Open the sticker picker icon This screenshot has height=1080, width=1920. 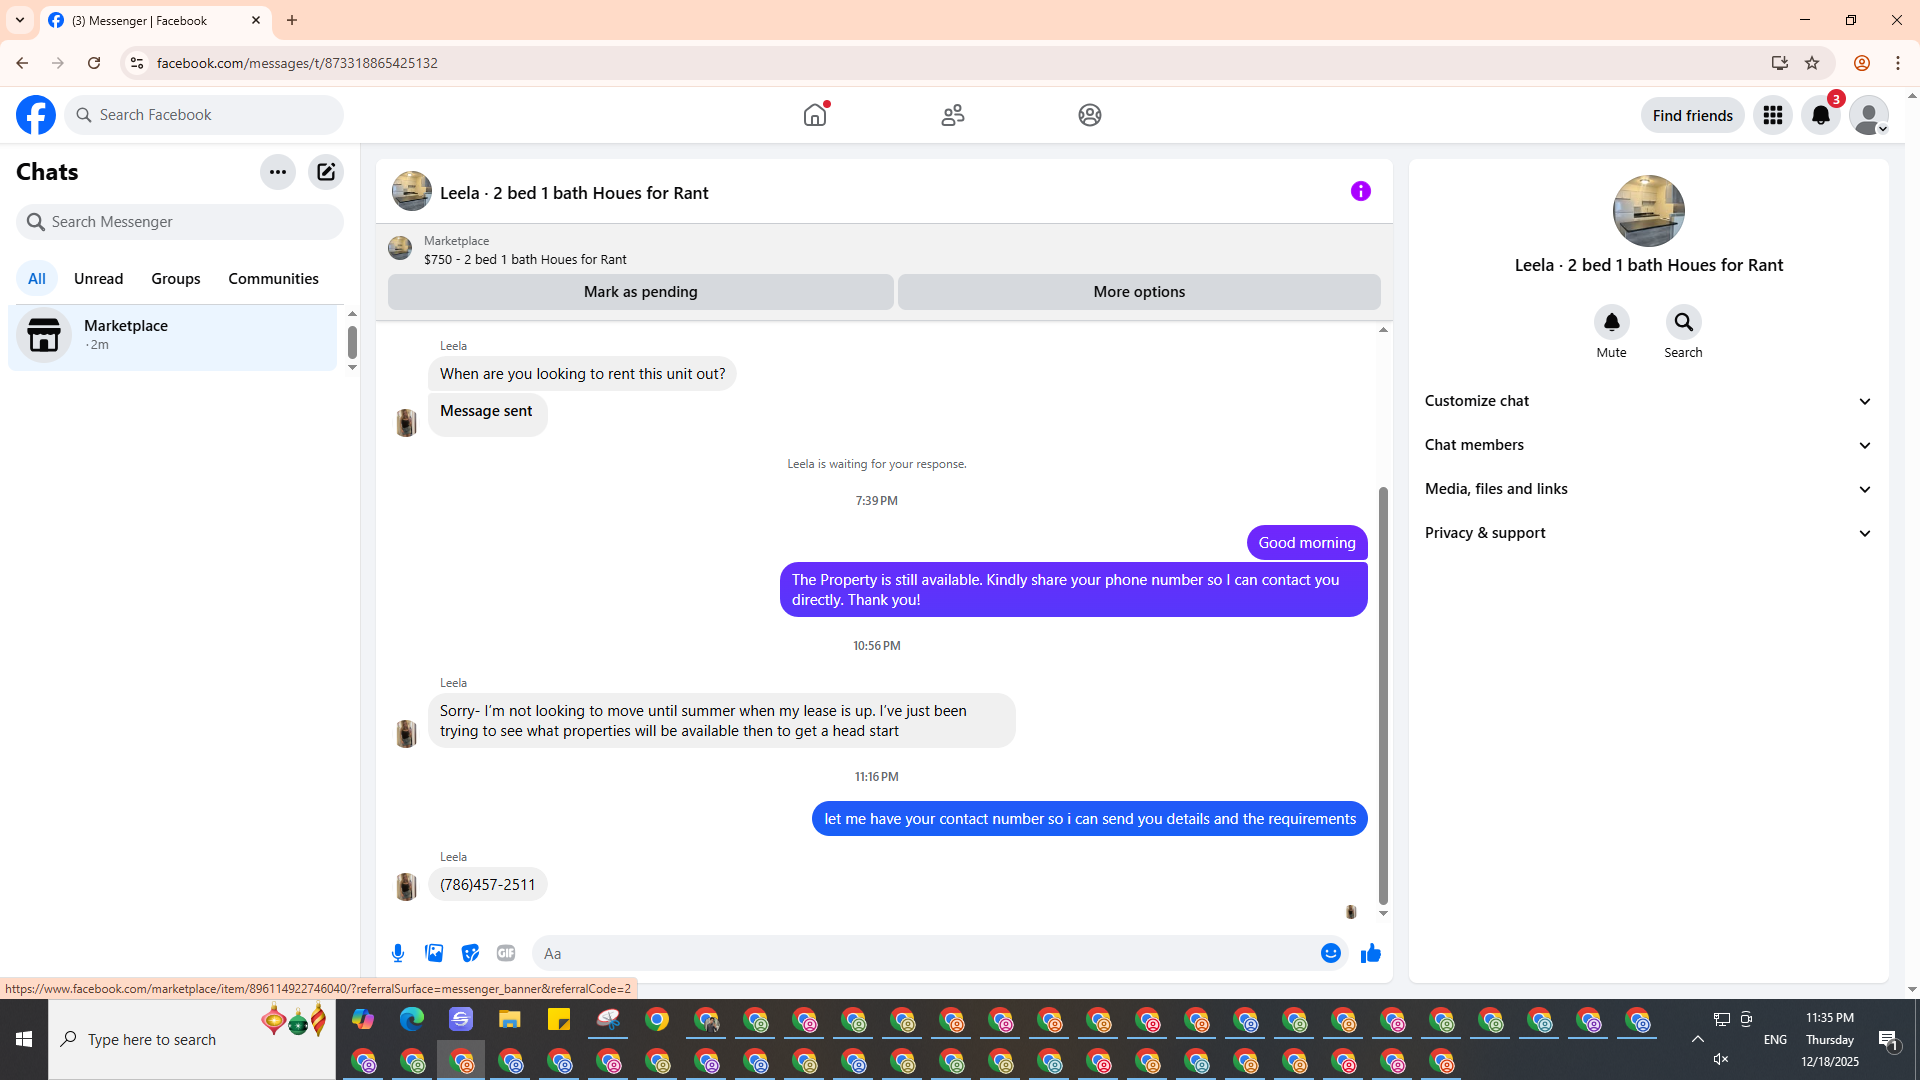[x=470, y=953]
